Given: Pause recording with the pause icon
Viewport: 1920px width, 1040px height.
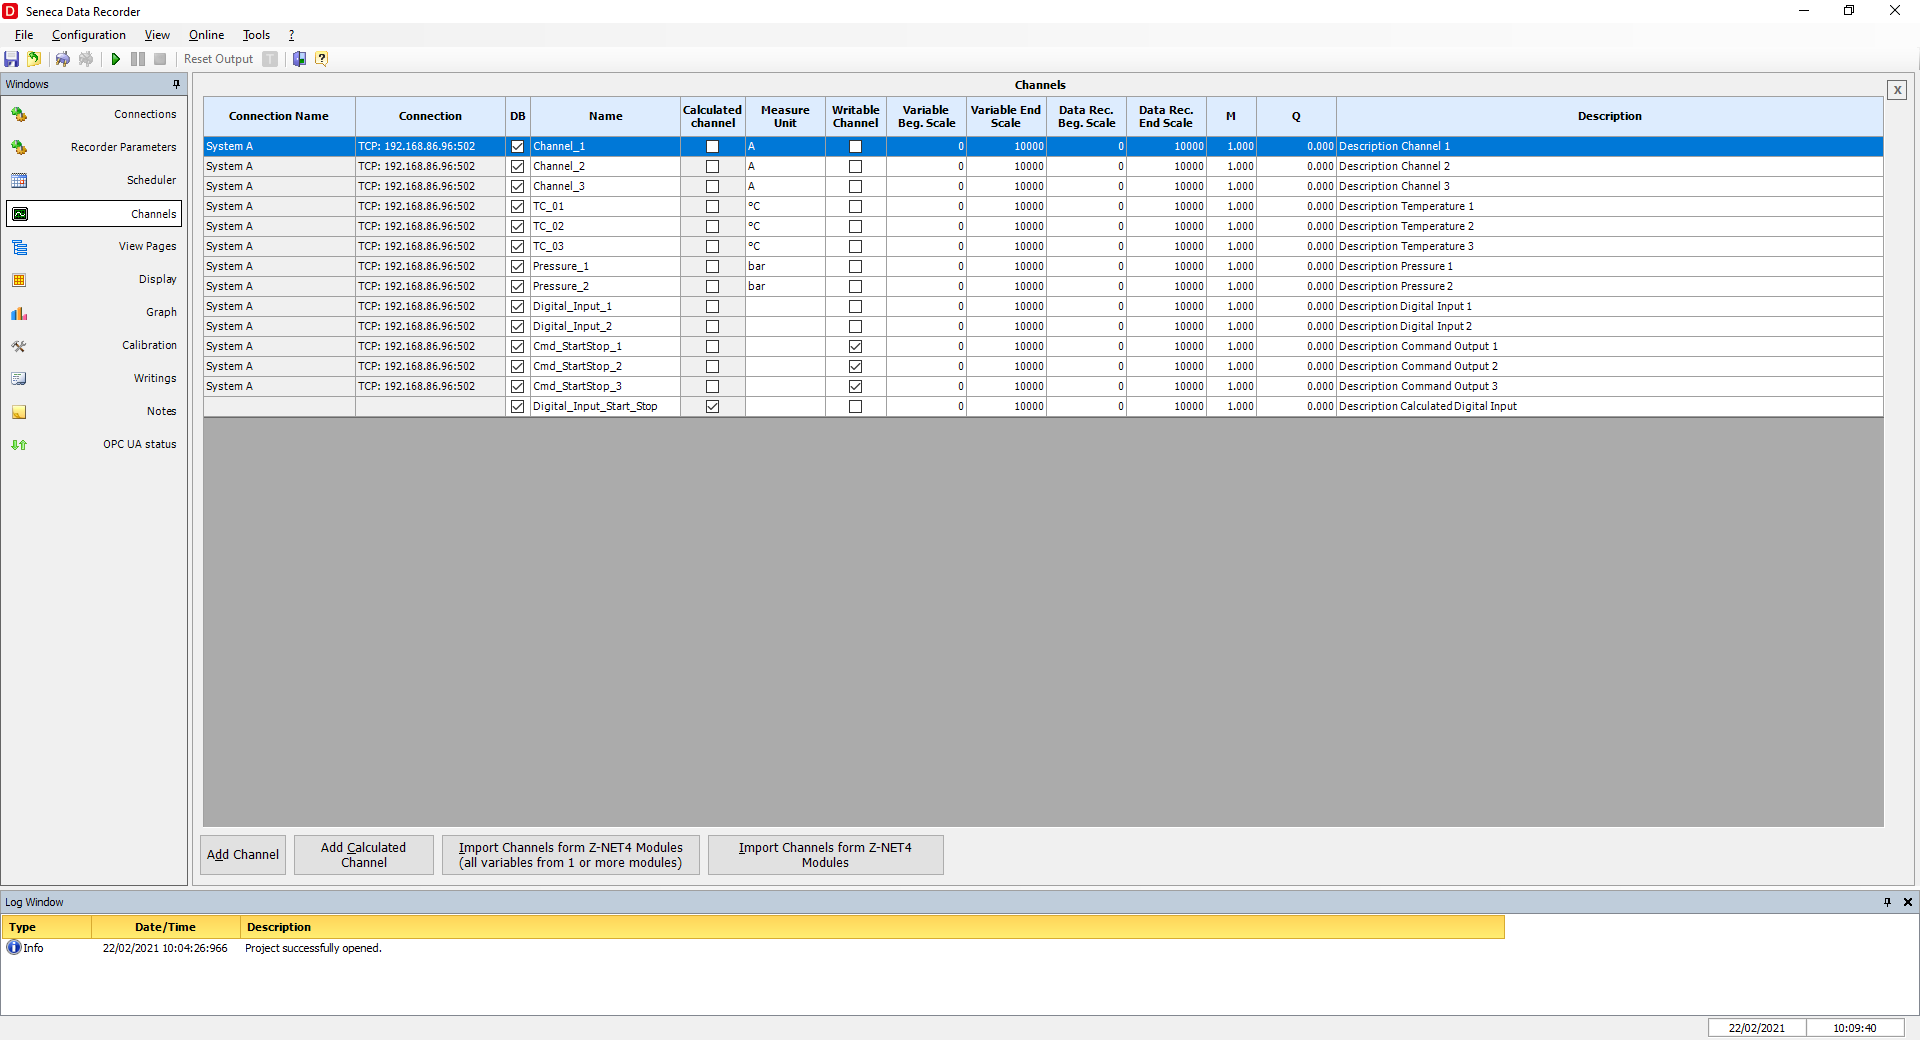Looking at the screenshot, I should click(138, 59).
